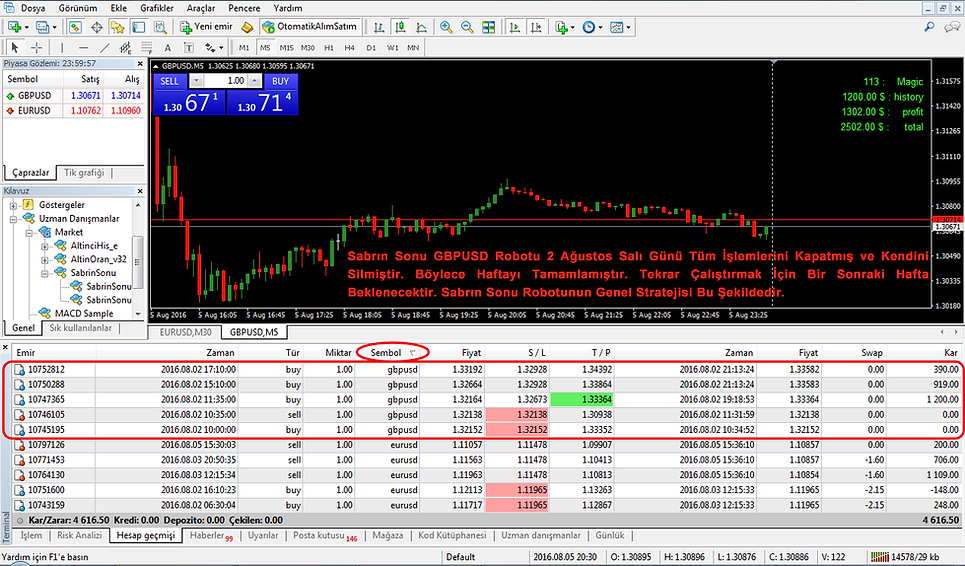Select the EURUSD row in Market Watch

coord(73,111)
